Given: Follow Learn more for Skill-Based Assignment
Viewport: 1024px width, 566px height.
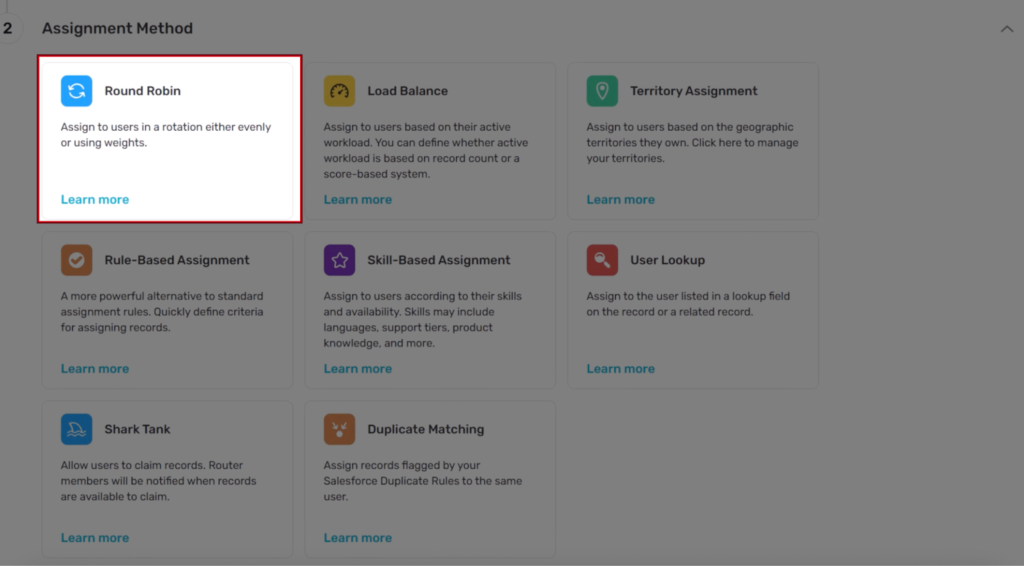Looking at the screenshot, I should coord(357,369).
